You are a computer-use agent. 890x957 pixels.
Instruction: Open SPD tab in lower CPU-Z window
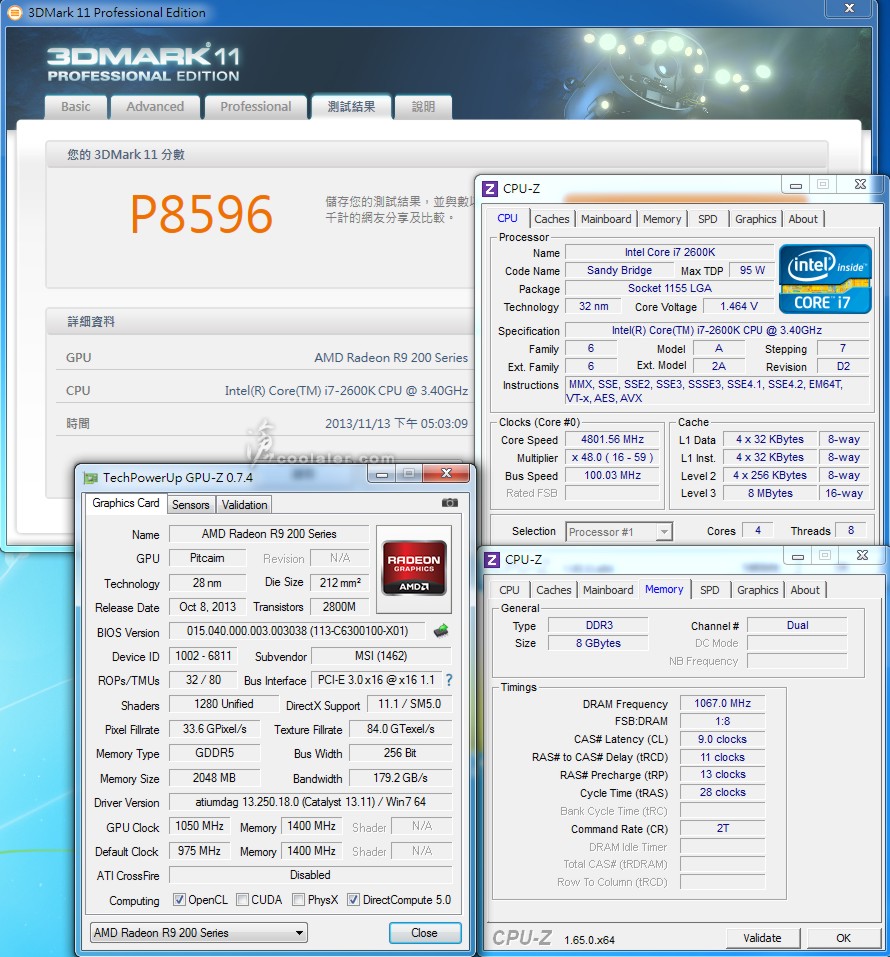tap(709, 590)
